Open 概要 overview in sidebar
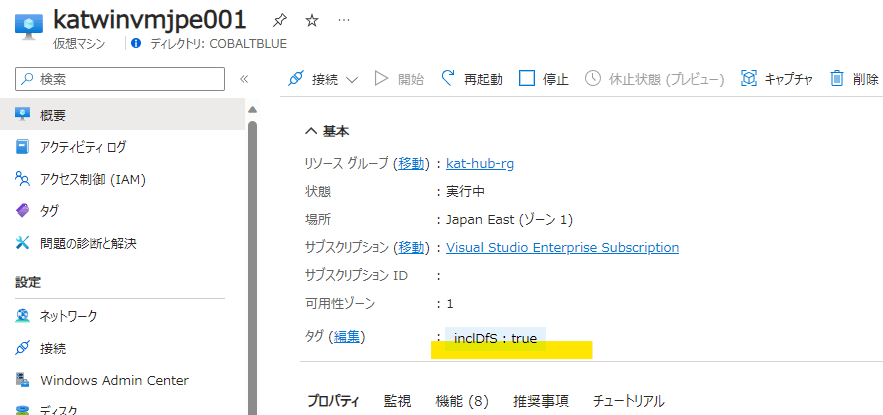This screenshot has height=415, width=883. click(122, 115)
